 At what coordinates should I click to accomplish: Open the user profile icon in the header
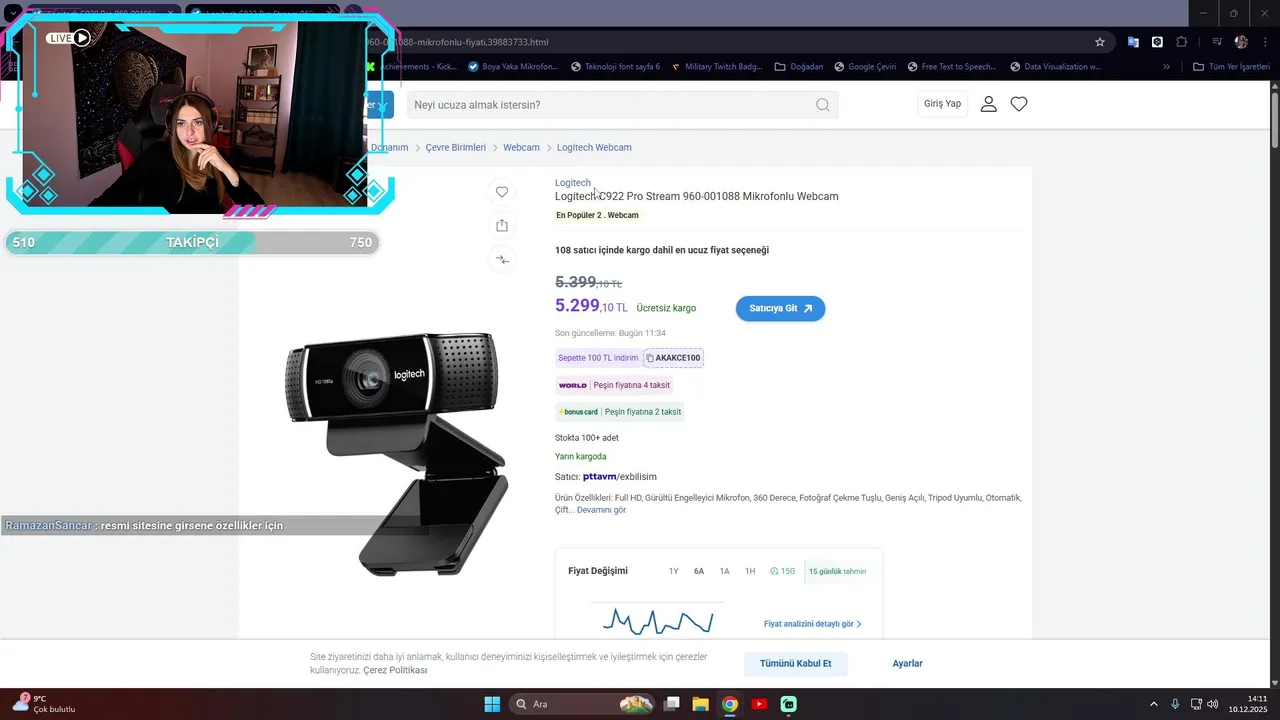(x=988, y=104)
